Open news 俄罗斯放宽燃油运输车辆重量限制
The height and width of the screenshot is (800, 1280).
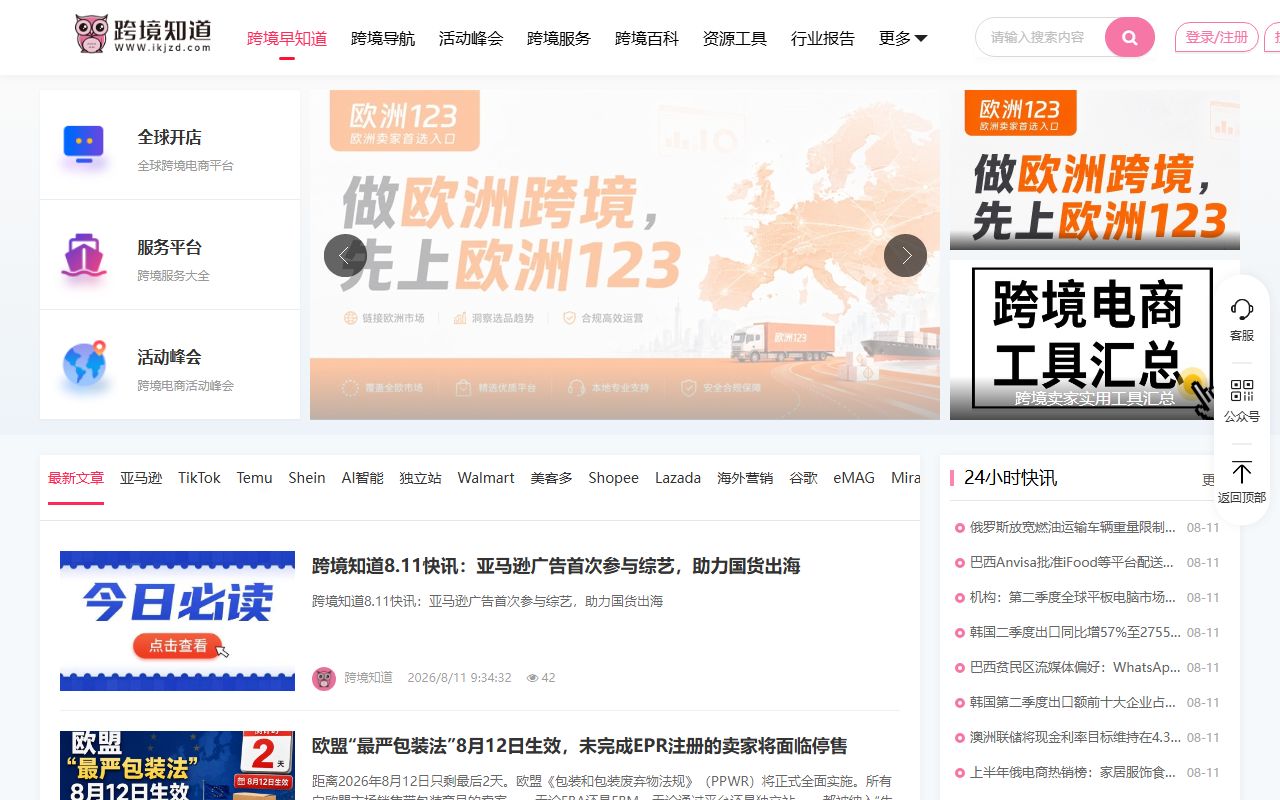tap(1073, 527)
